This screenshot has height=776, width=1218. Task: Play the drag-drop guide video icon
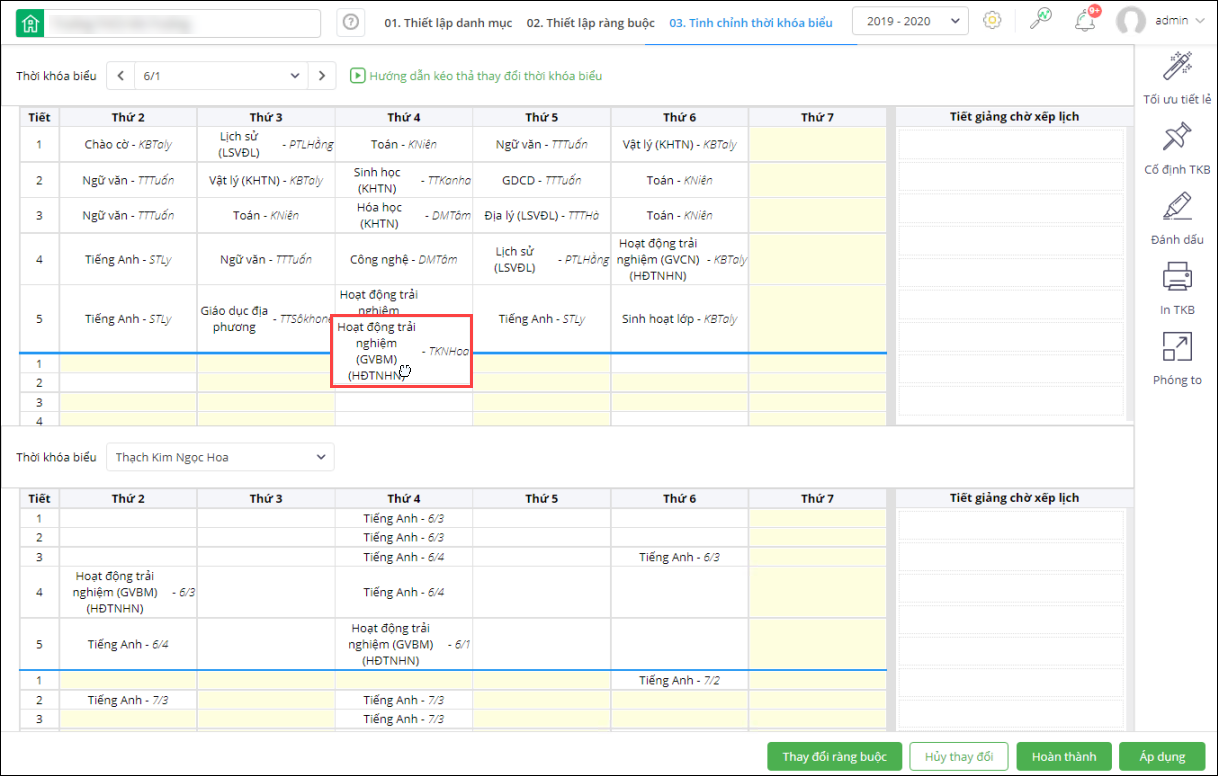356,75
